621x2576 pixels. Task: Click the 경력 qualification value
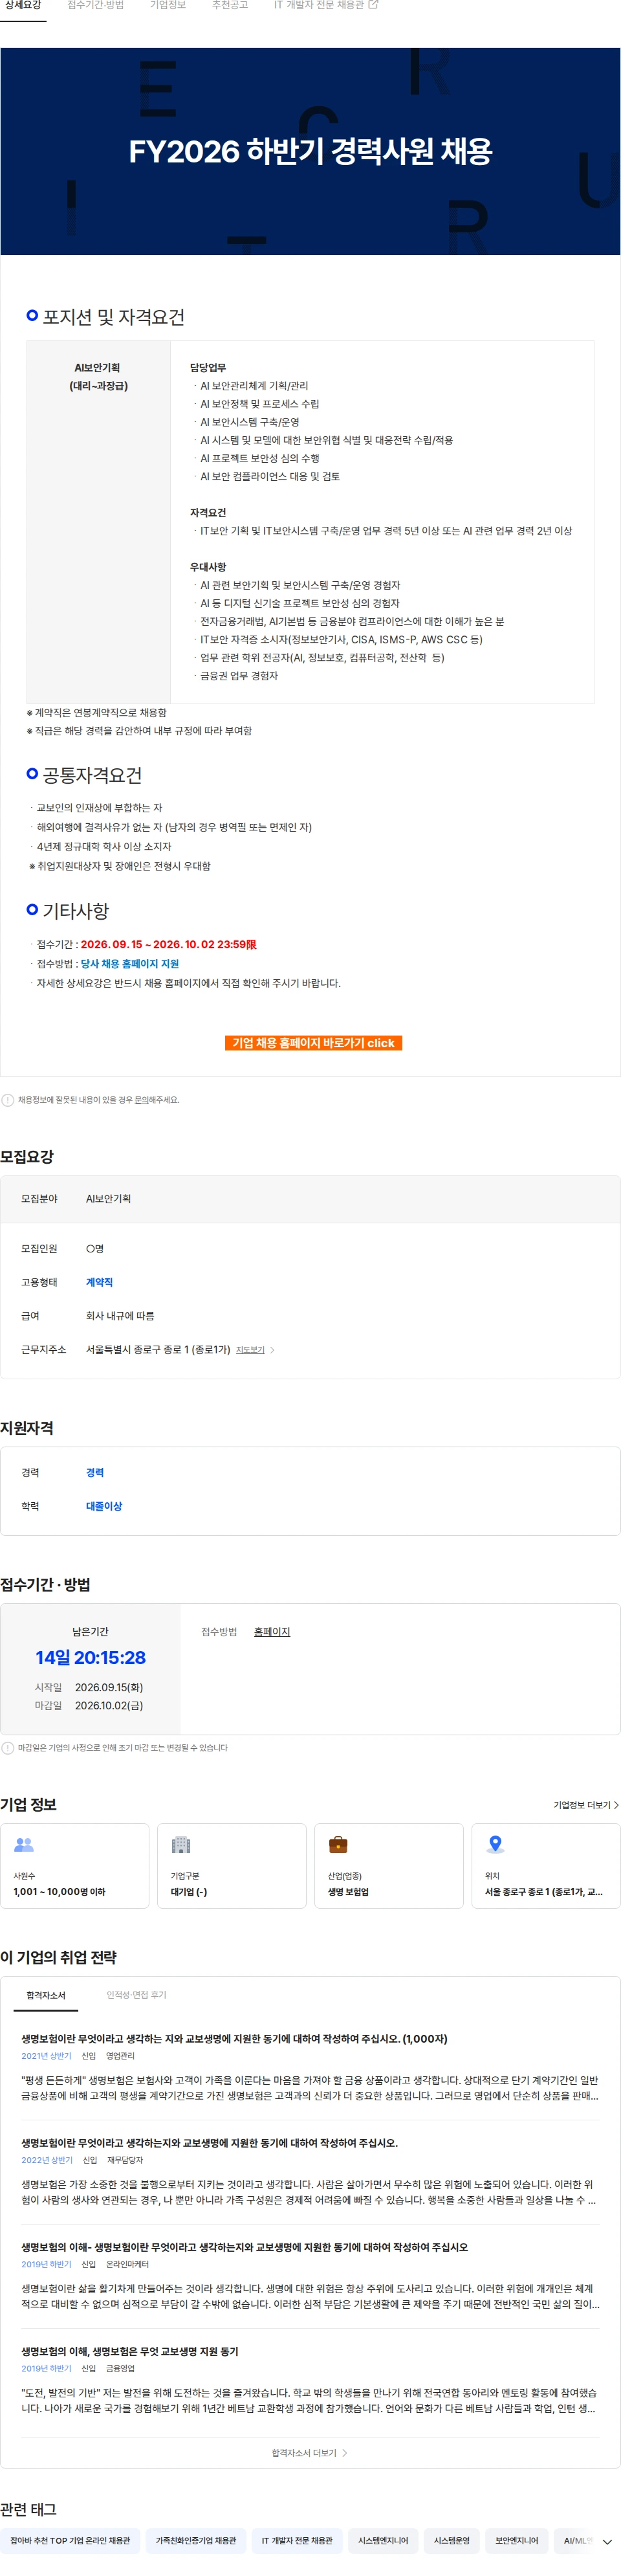(95, 1473)
